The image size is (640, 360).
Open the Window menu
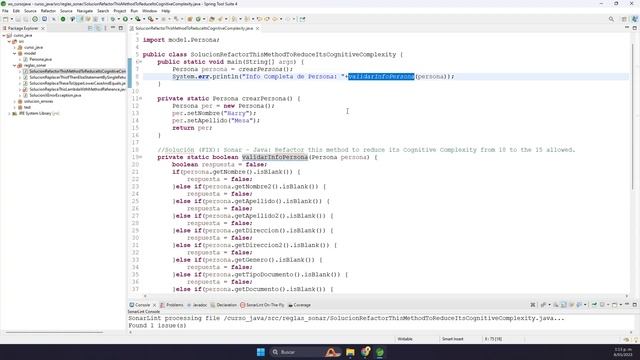(x=149, y=11)
